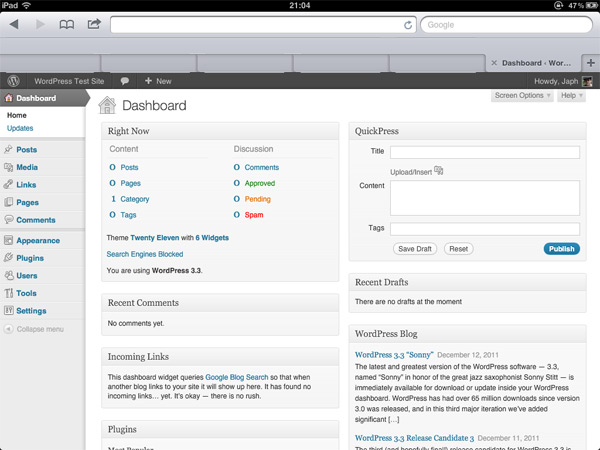
Task: Tap the Safari address bar
Action: tap(257, 25)
